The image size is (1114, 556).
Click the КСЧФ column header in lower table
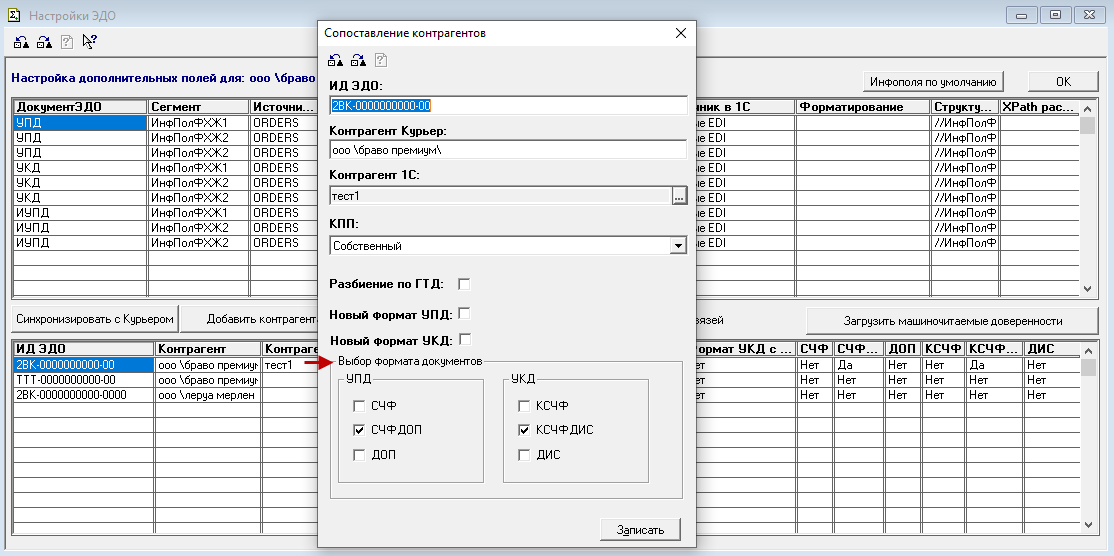(943, 349)
